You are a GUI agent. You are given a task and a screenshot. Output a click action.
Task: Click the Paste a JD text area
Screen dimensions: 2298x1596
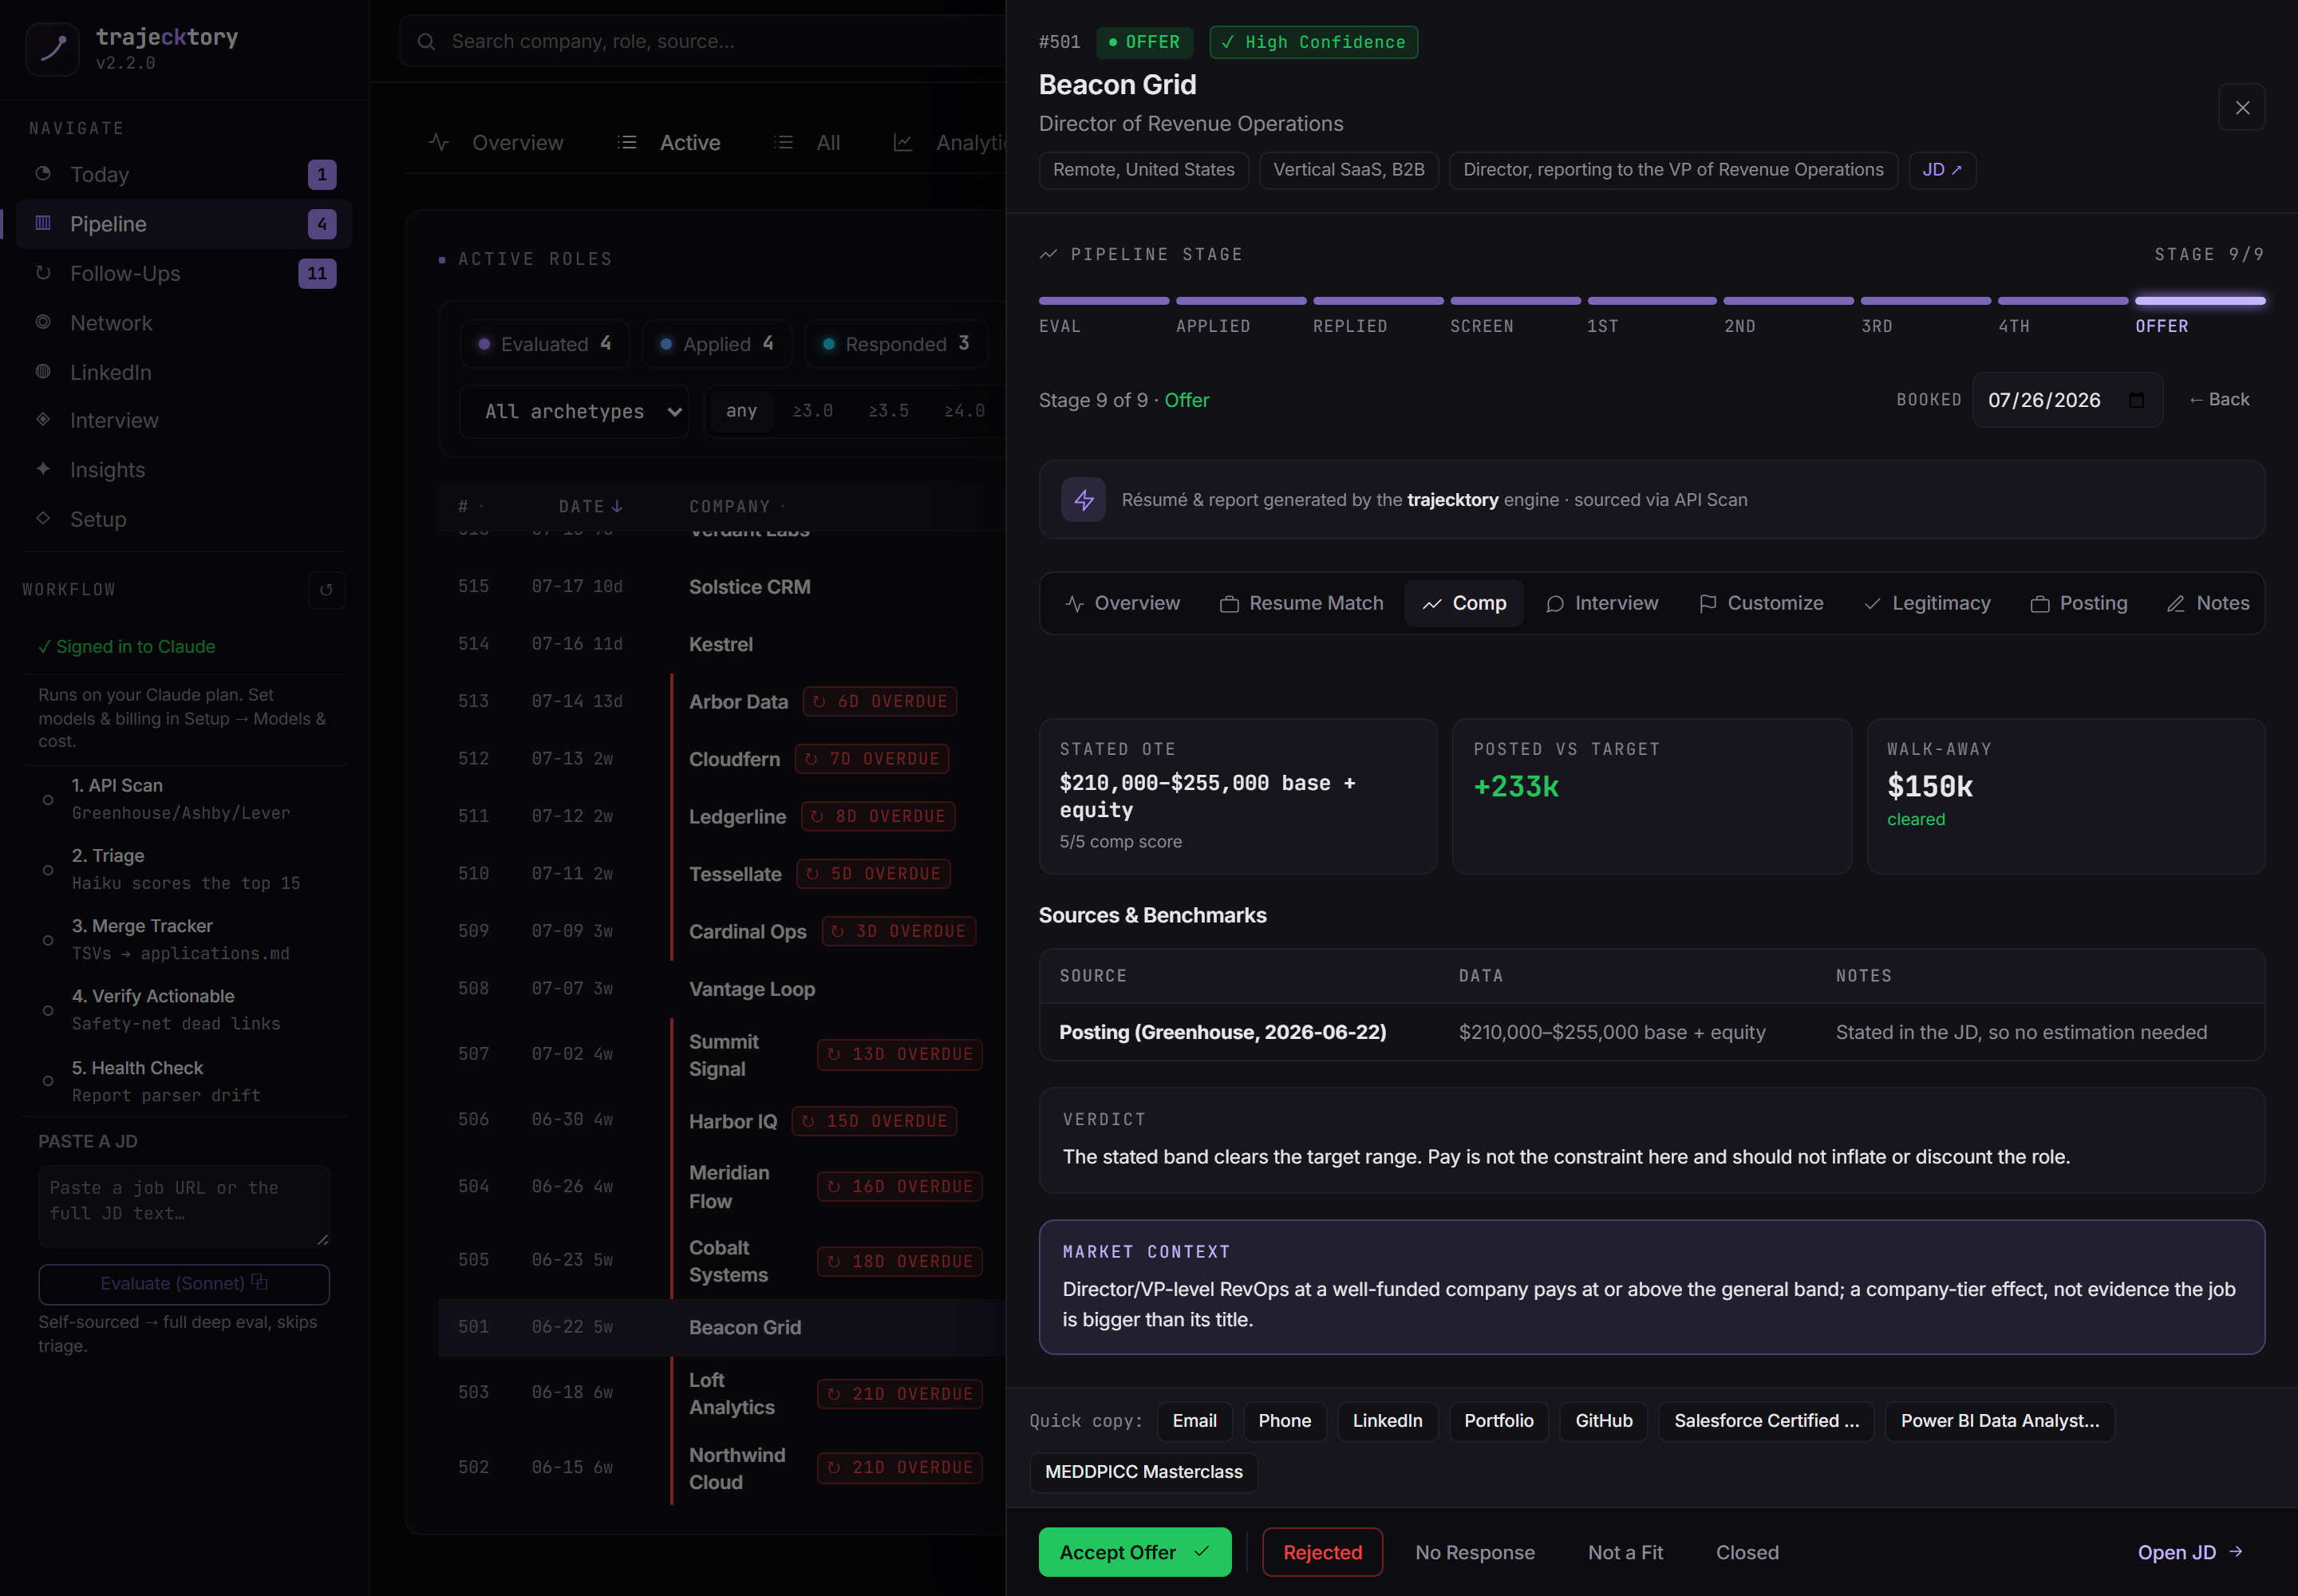tap(184, 1206)
